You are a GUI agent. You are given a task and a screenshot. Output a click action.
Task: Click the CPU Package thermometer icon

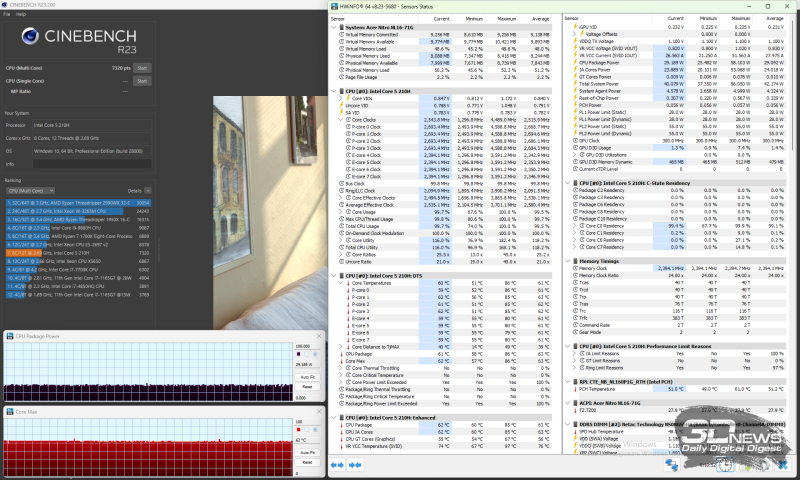point(342,354)
